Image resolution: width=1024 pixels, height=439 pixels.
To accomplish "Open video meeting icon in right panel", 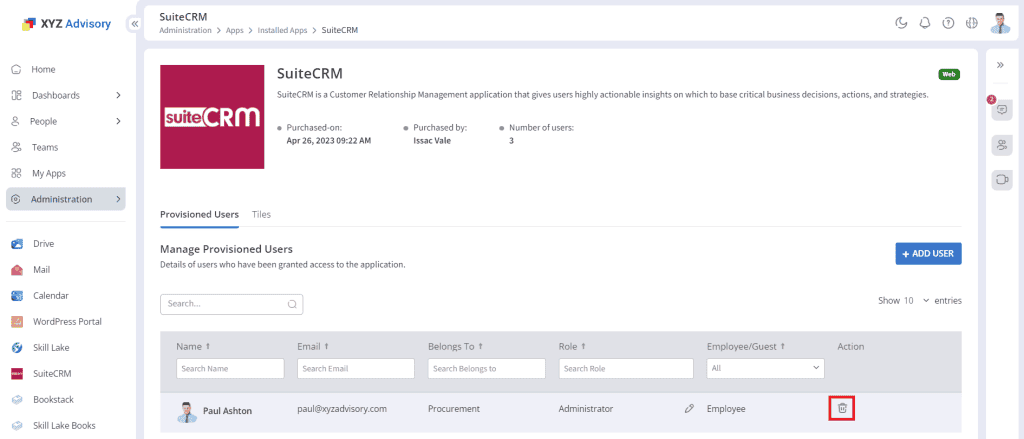I will [x=1001, y=180].
